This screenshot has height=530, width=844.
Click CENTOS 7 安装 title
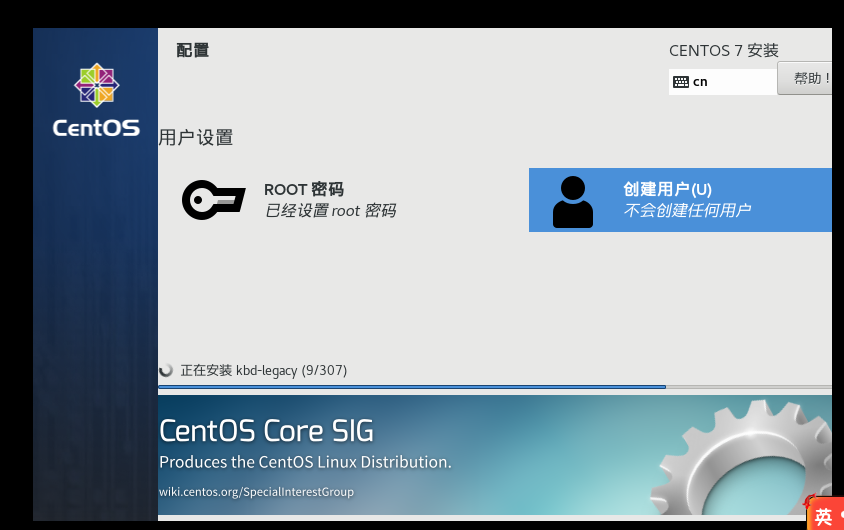point(723,51)
